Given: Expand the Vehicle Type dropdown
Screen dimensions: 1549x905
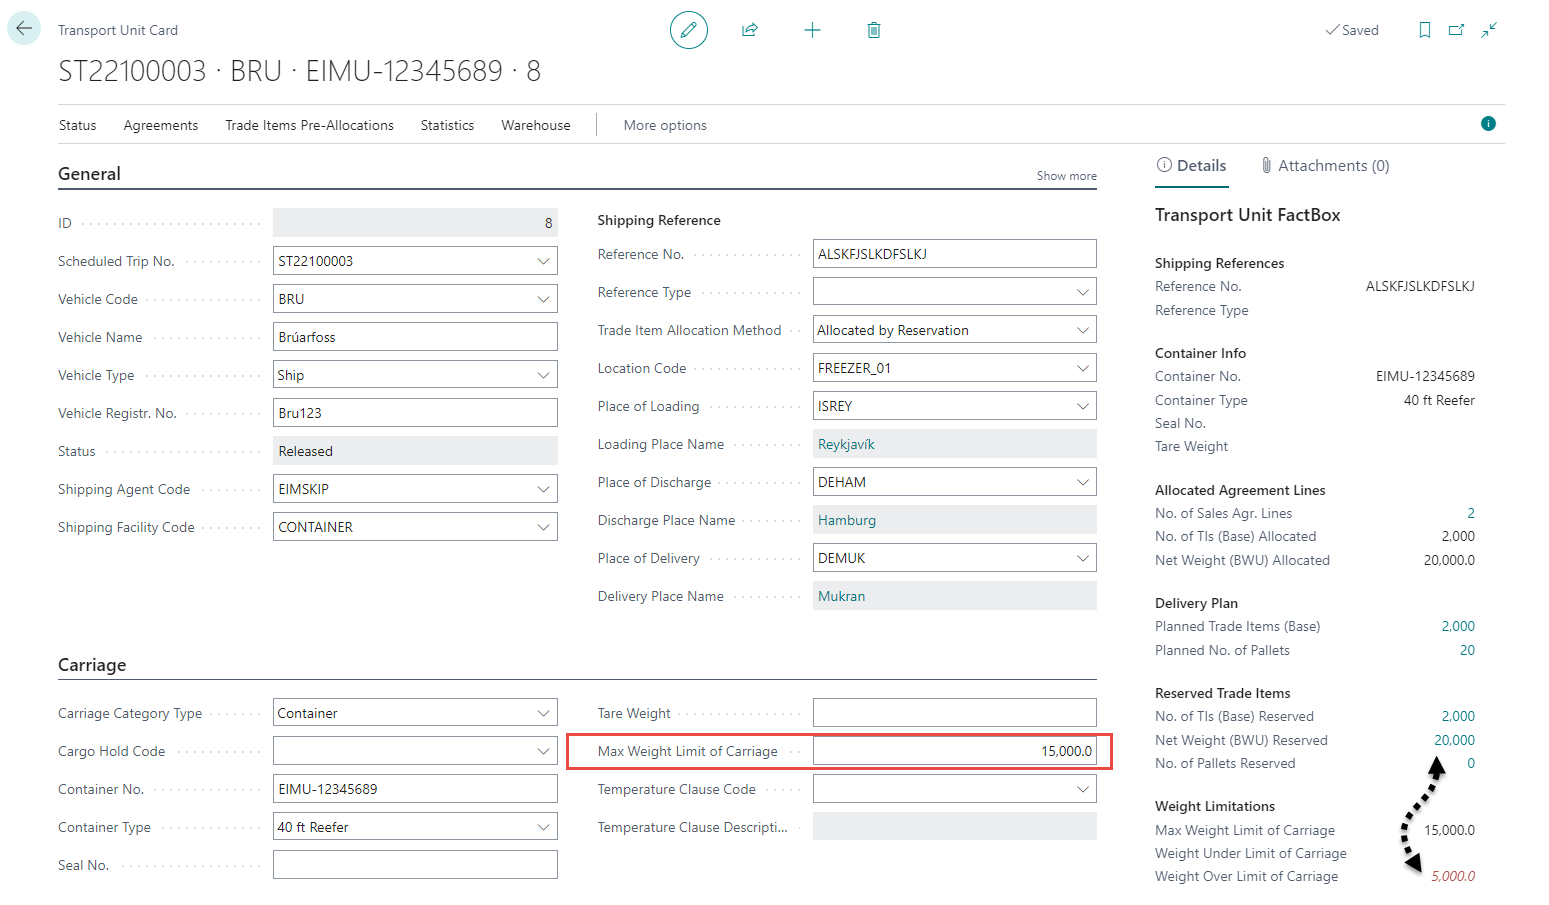Looking at the screenshot, I should pyautogui.click(x=543, y=375).
